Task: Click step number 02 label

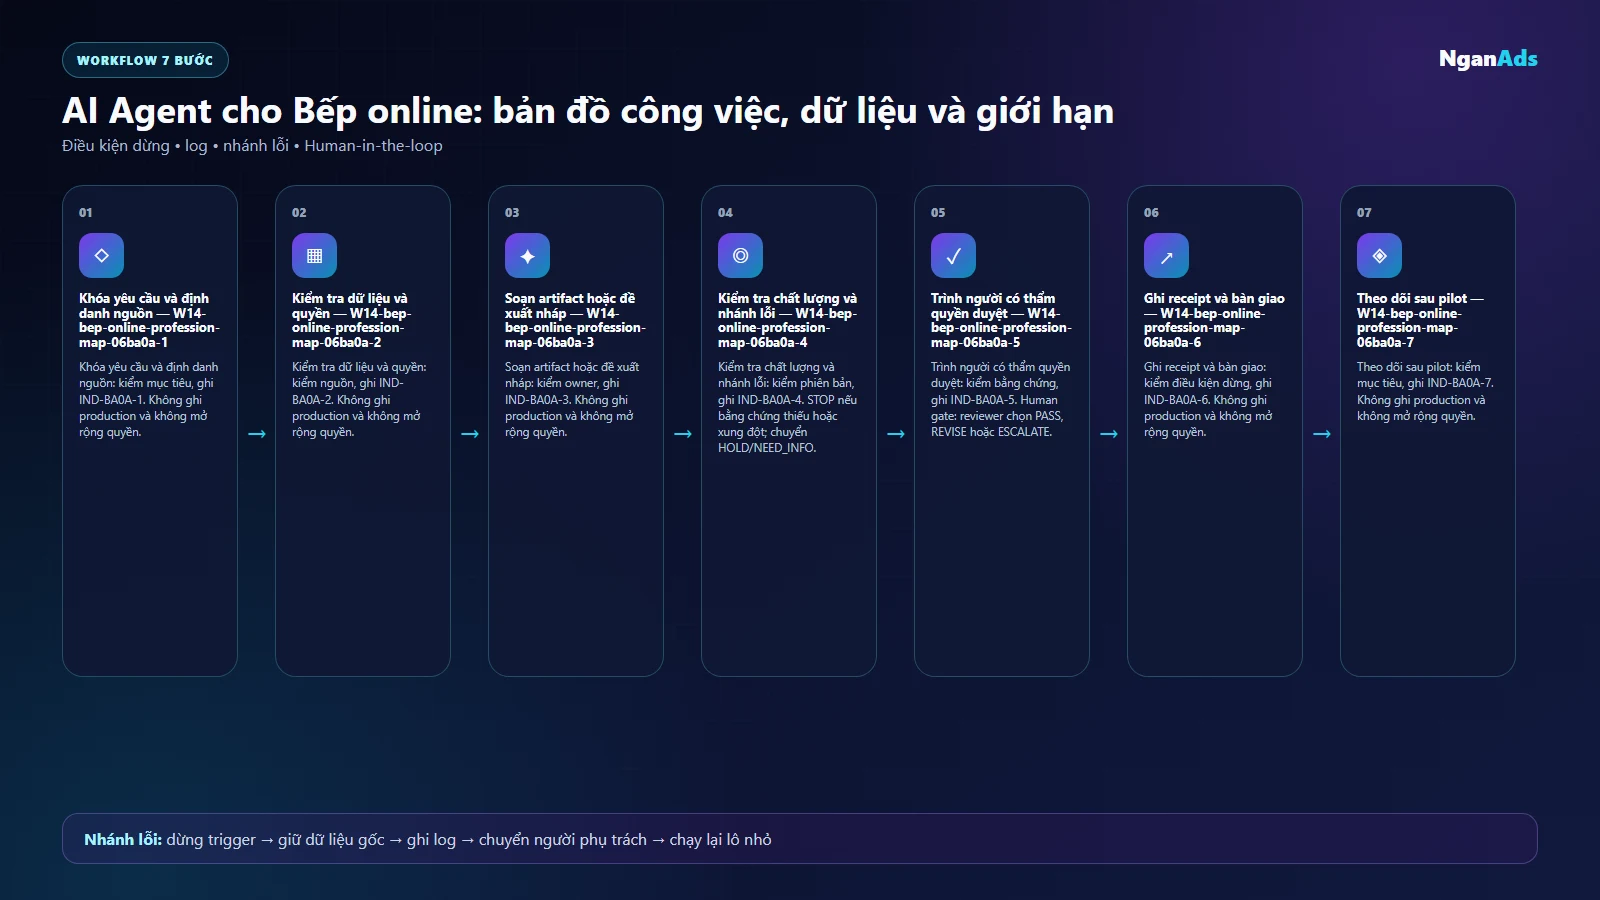Action: pyautogui.click(x=299, y=213)
